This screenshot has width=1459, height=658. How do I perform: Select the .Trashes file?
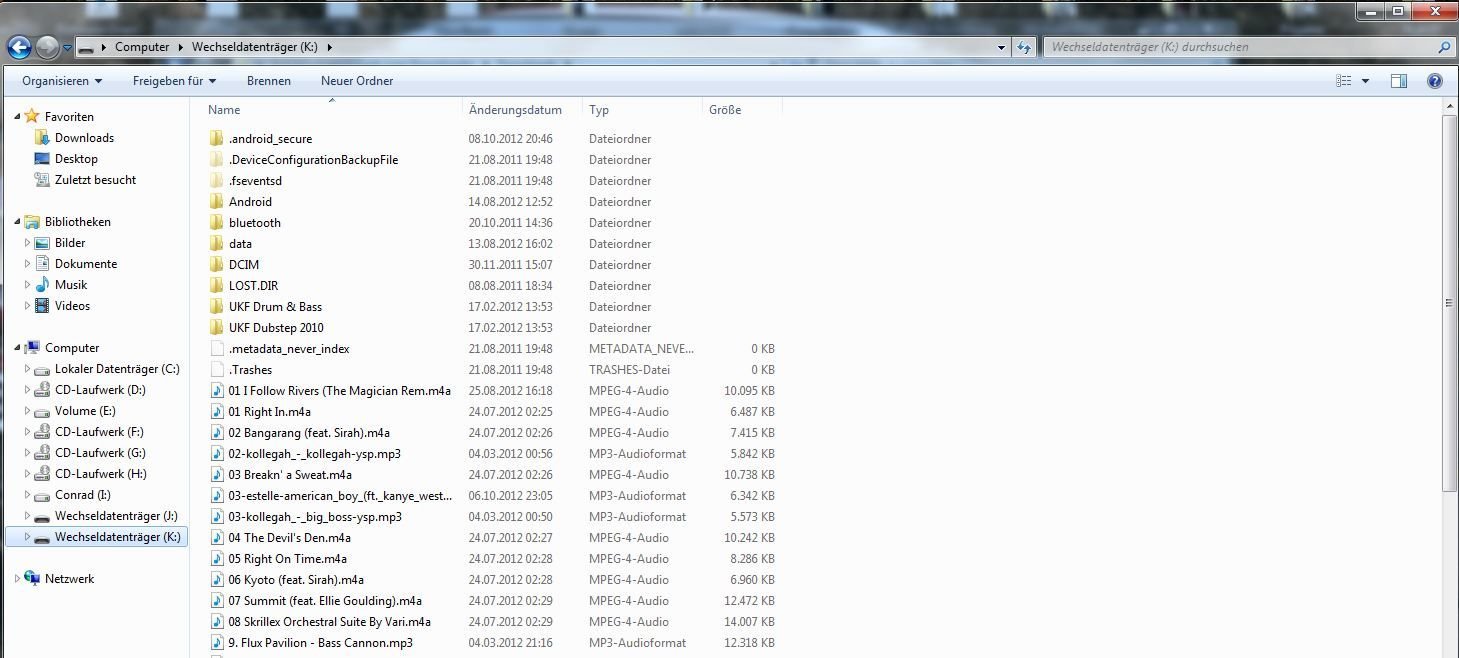pos(250,370)
